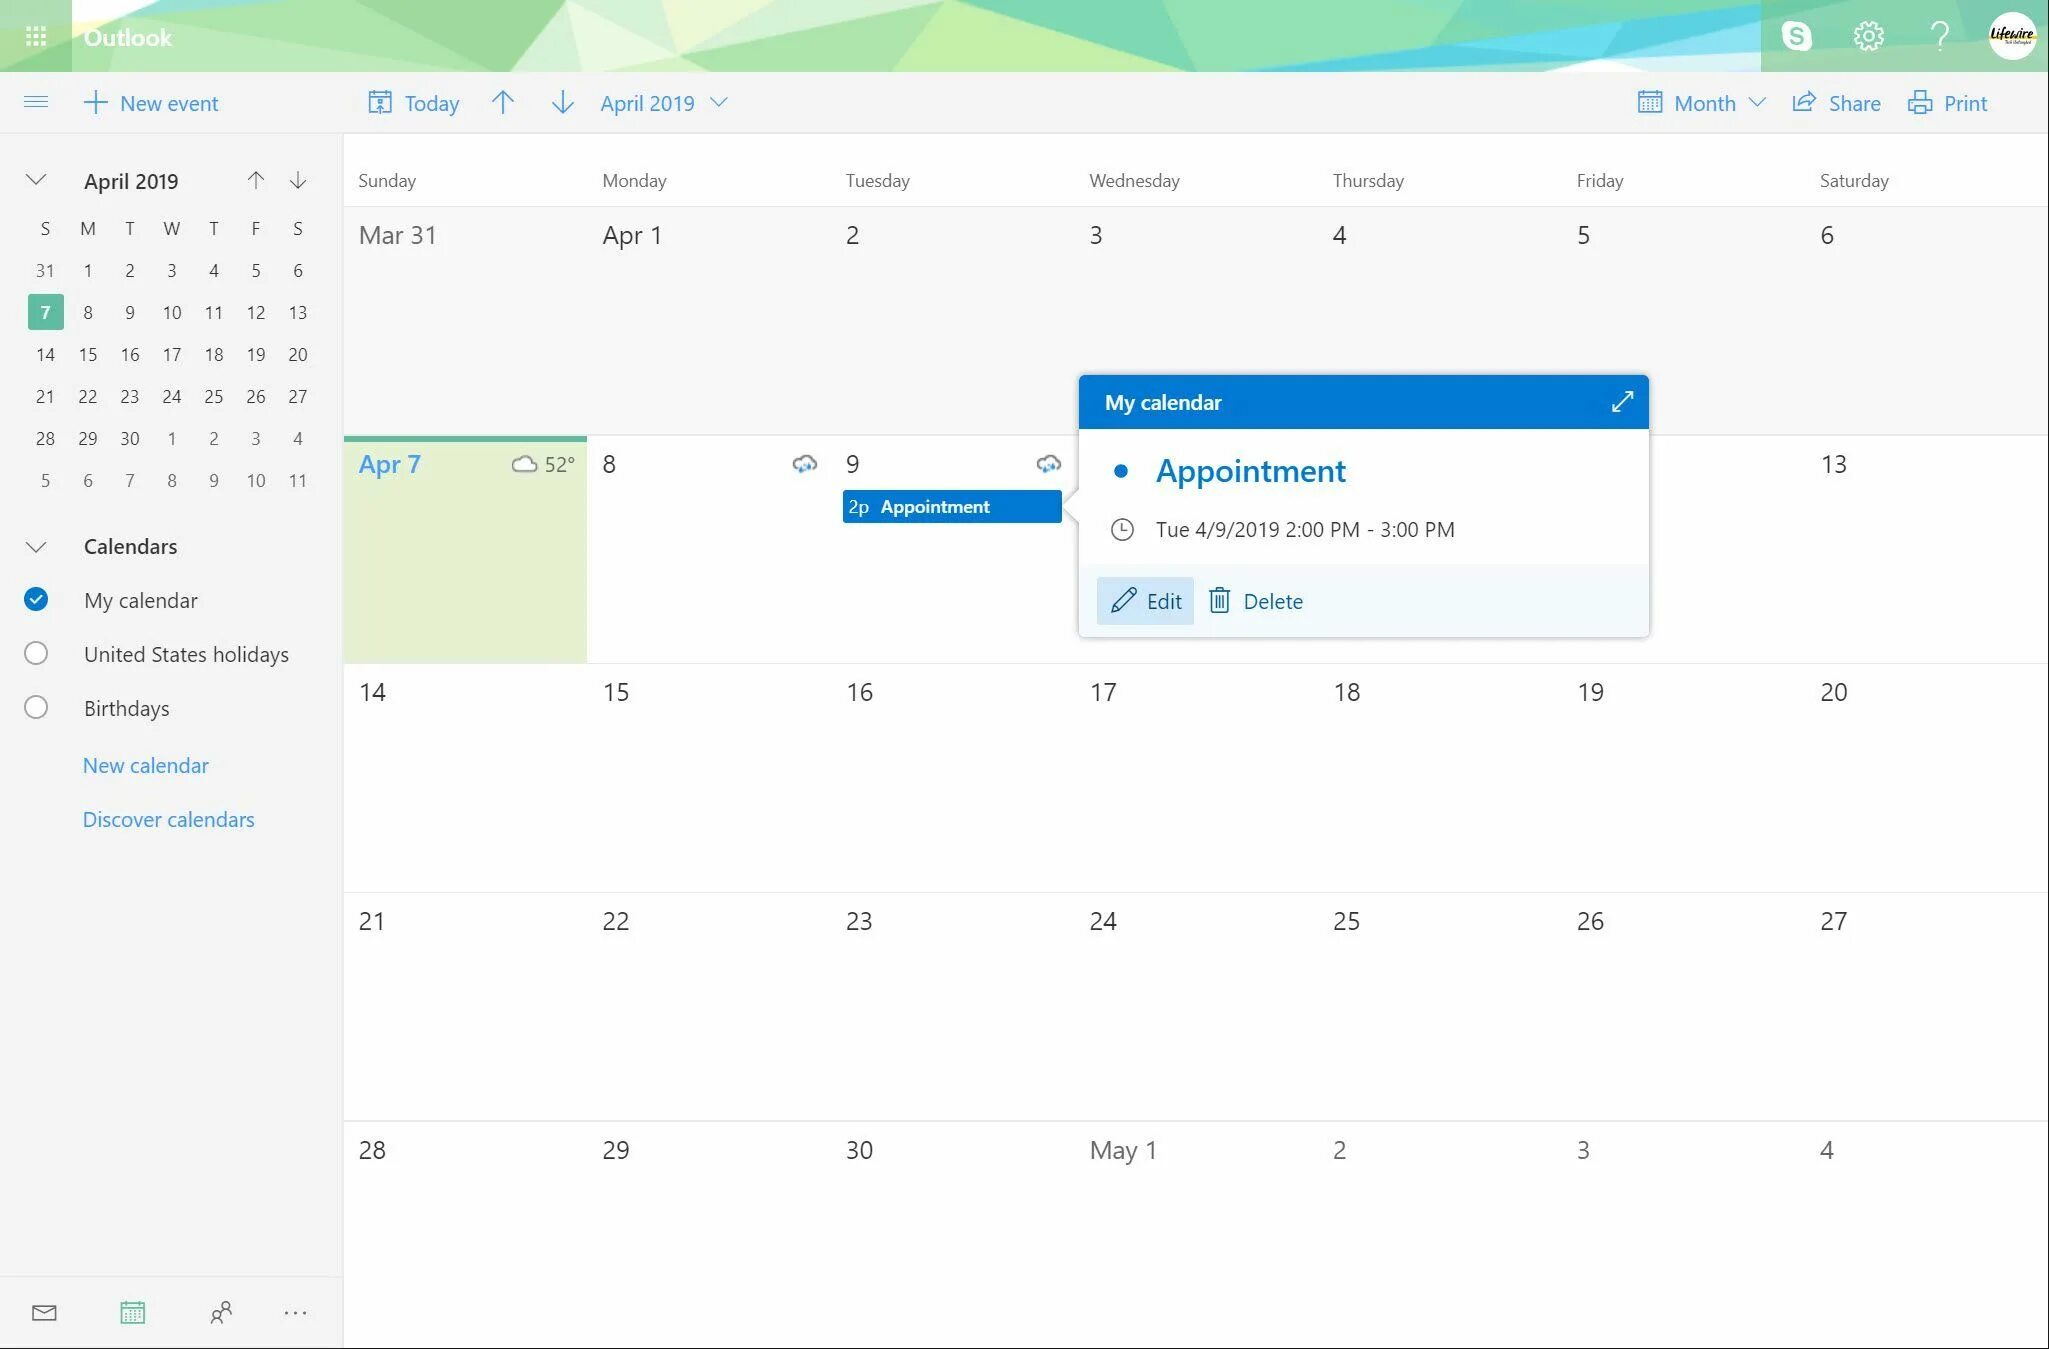Select the 2p Appointment event on April 9
2049x1349 pixels.
point(951,507)
